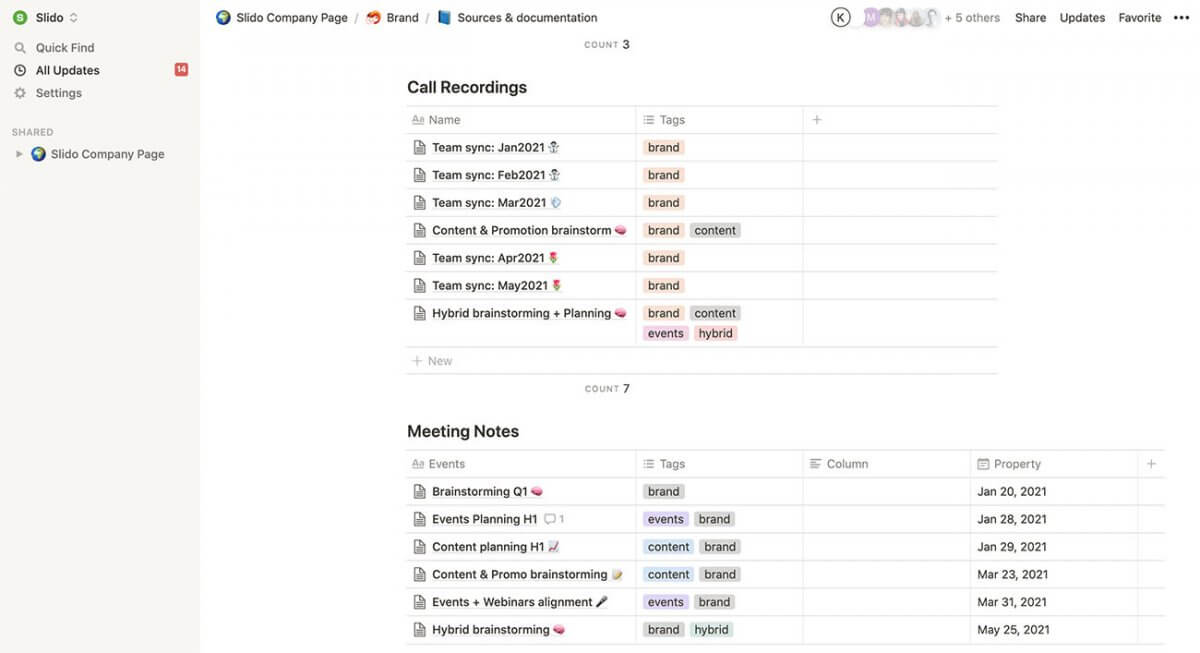Image resolution: width=1200 pixels, height=653 pixels.
Task: Open the page options with the ellipsis menu
Action: coord(1181,17)
